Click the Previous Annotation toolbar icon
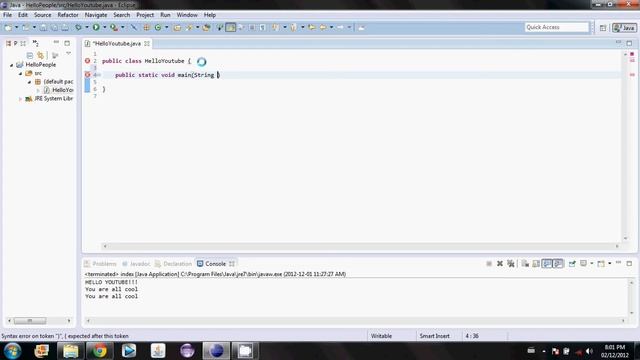 (x=293, y=27)
